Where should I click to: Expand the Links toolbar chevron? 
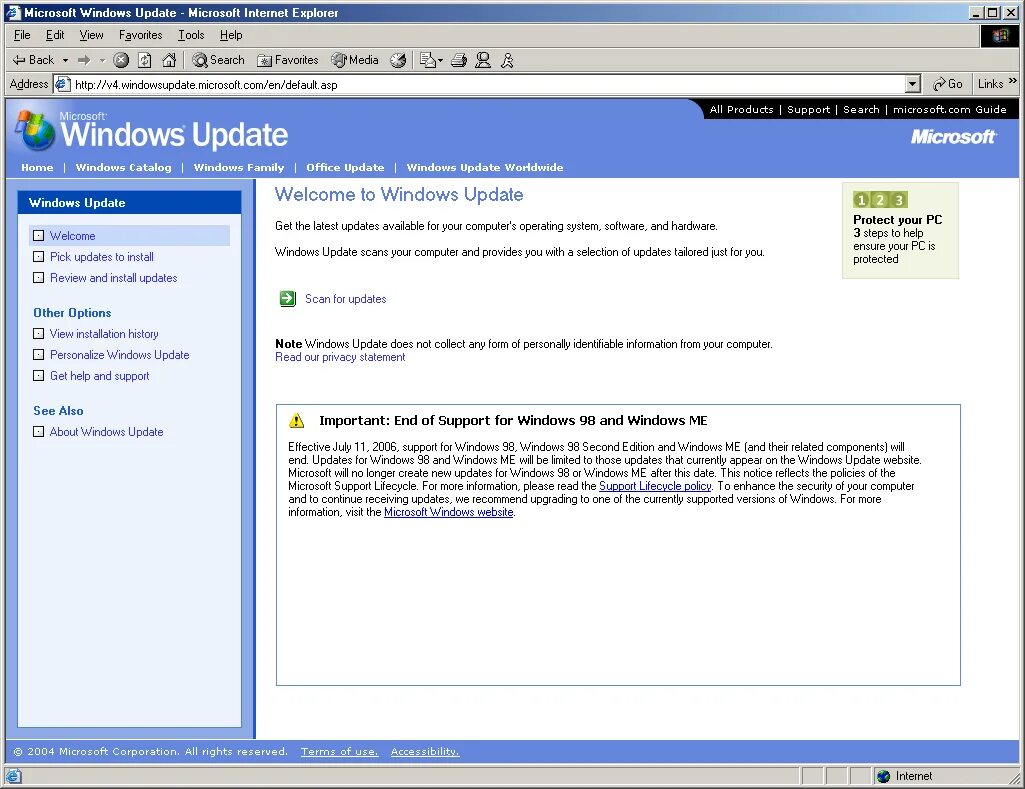(1013, 81)
